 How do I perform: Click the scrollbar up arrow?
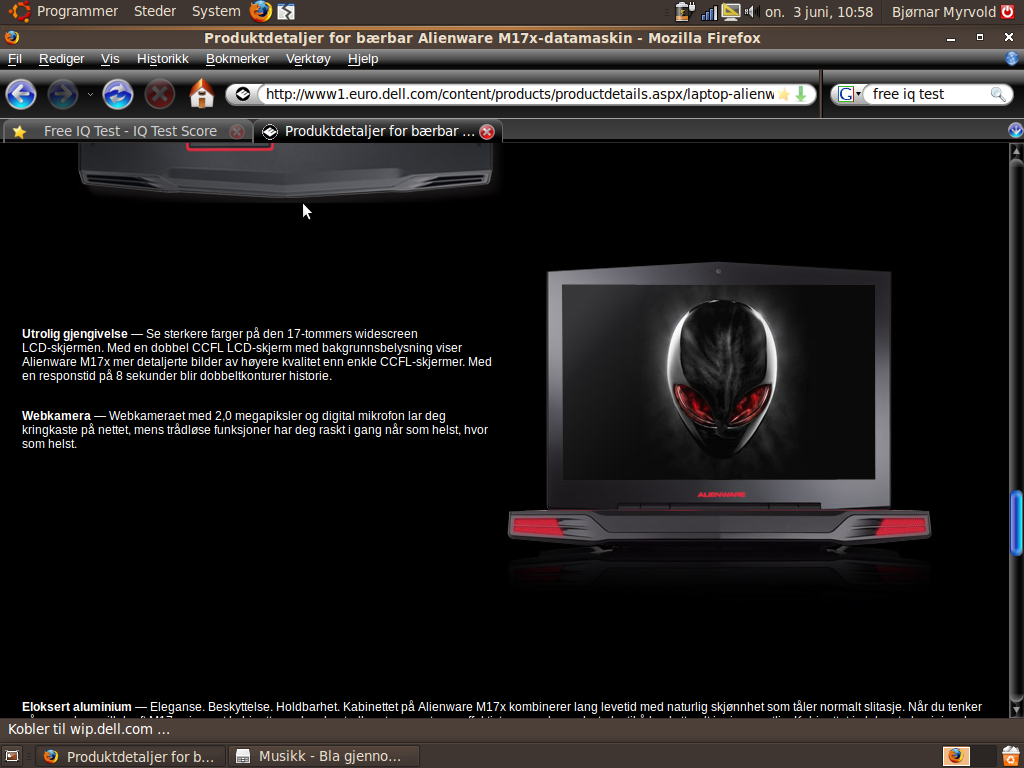(1016, 152)
